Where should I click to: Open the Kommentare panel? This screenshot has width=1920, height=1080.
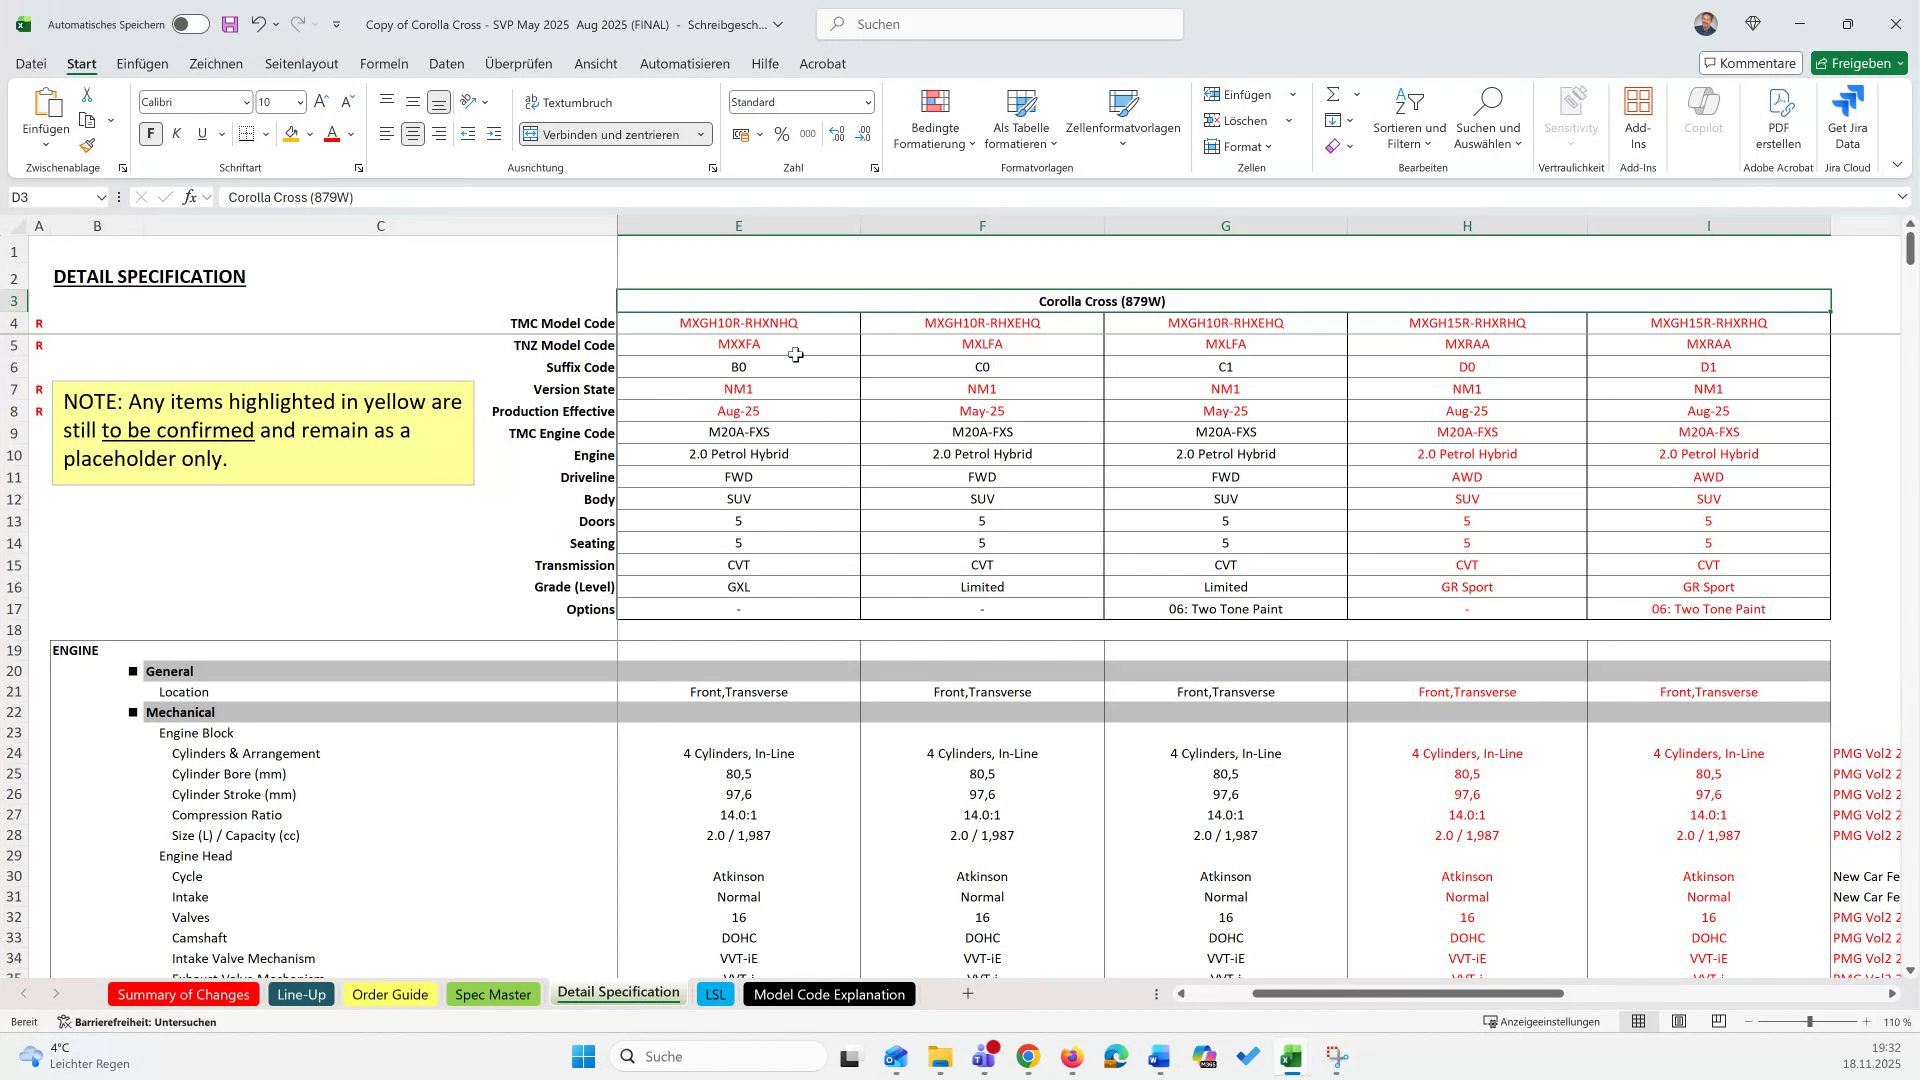pos(1750,62)
